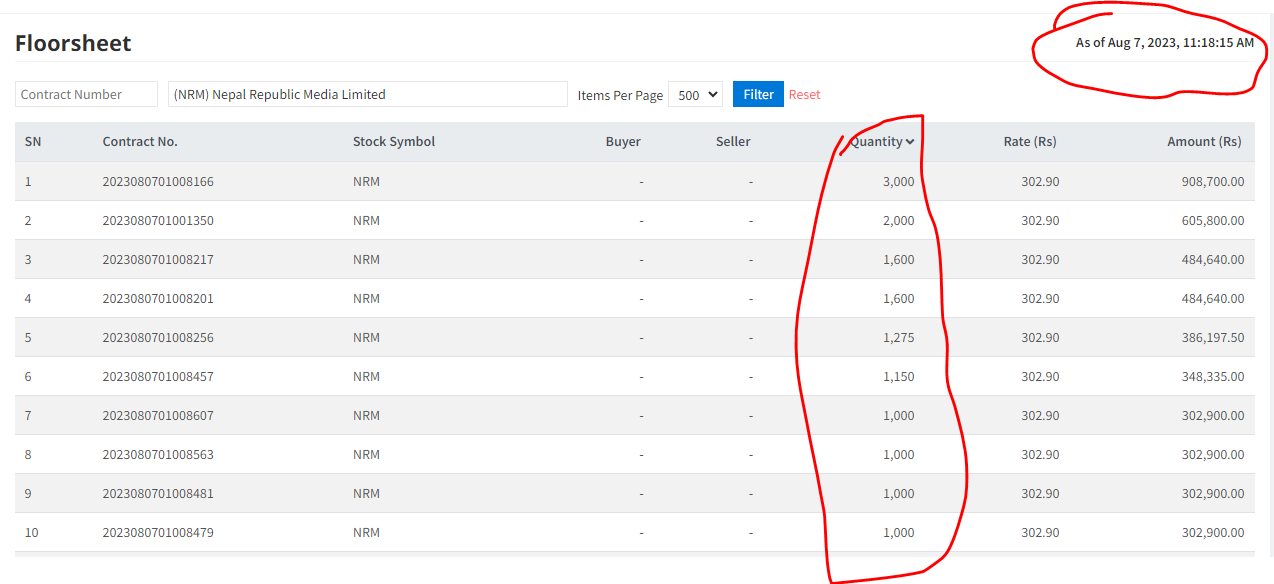Image resolution: width=1274 pixels, height=584 pixels.
Task: Select contract number 2023080701008166
Action: point(158,181)
